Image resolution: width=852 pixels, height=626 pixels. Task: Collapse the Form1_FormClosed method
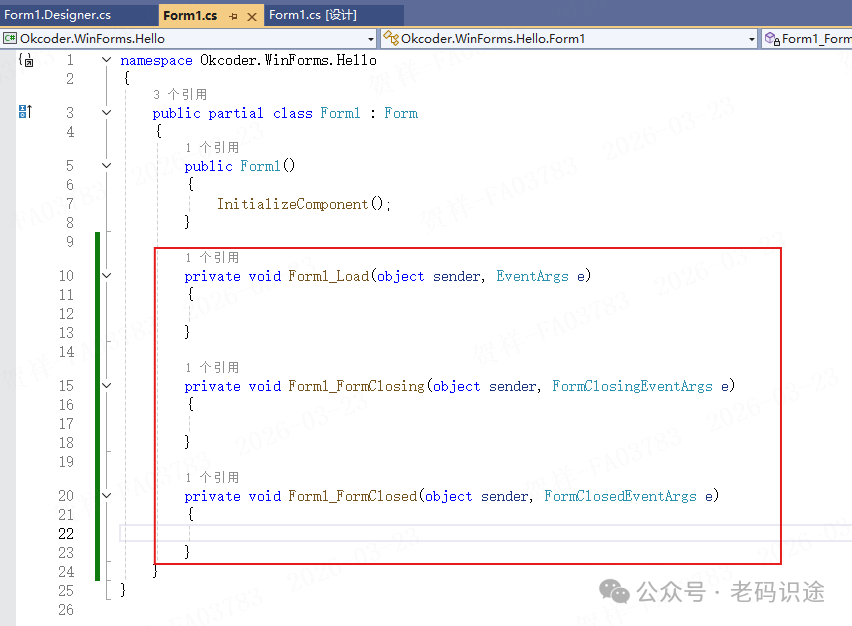pyautogui.click(x=107, y=496)
